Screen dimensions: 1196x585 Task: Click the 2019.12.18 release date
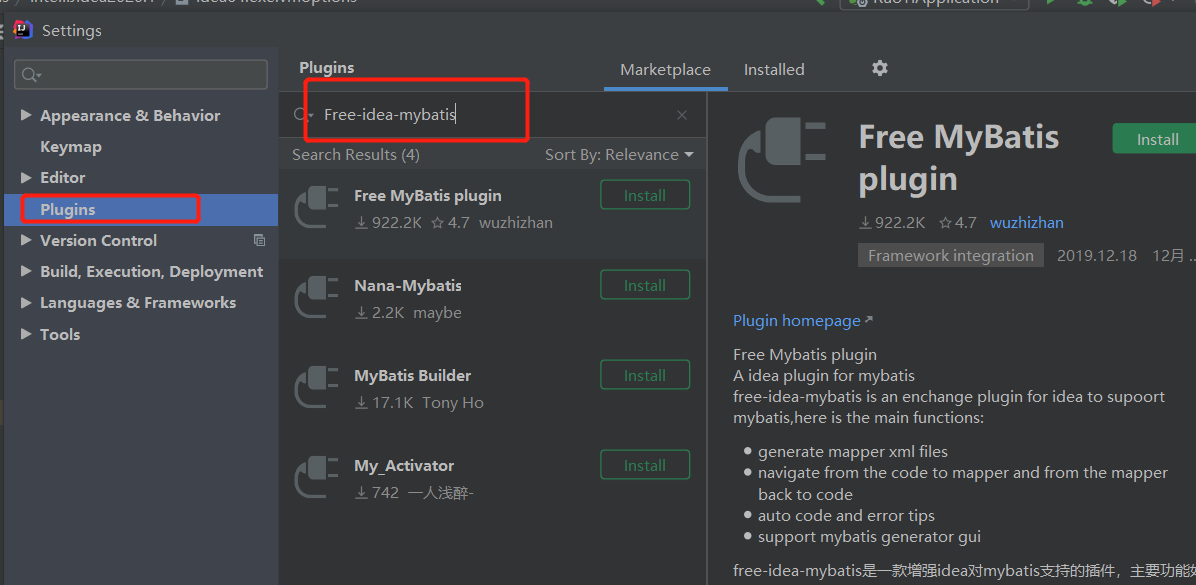coord(1097,256)
